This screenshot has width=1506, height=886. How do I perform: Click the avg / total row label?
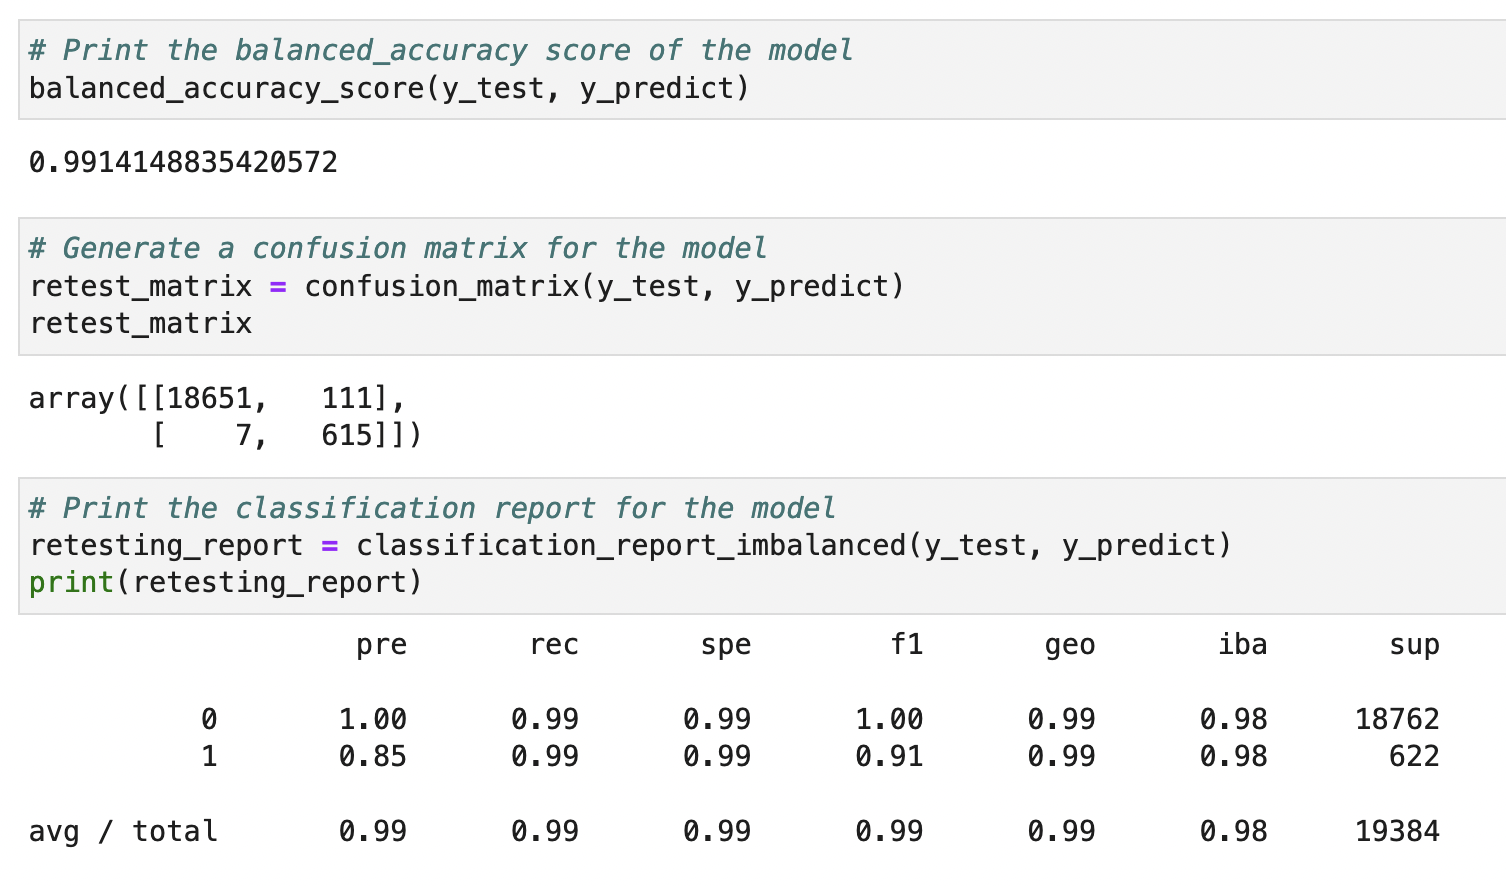tap(122, 830)
